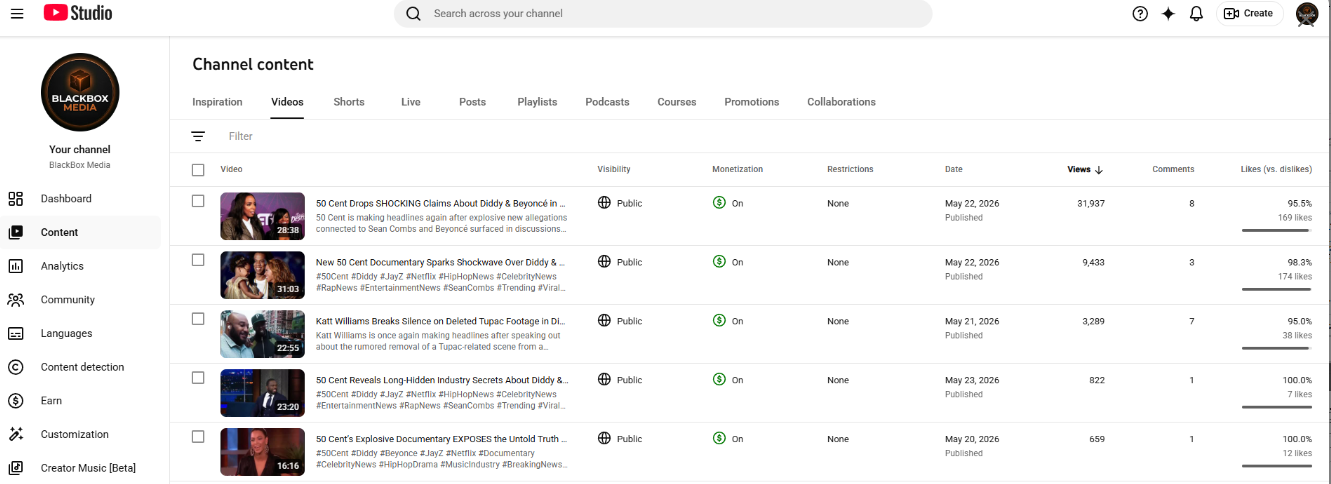1331x484 pixels.
Task: Check the box for '50 Cent Drops SHOCKING Claims' video
Action: coord(198,201)
